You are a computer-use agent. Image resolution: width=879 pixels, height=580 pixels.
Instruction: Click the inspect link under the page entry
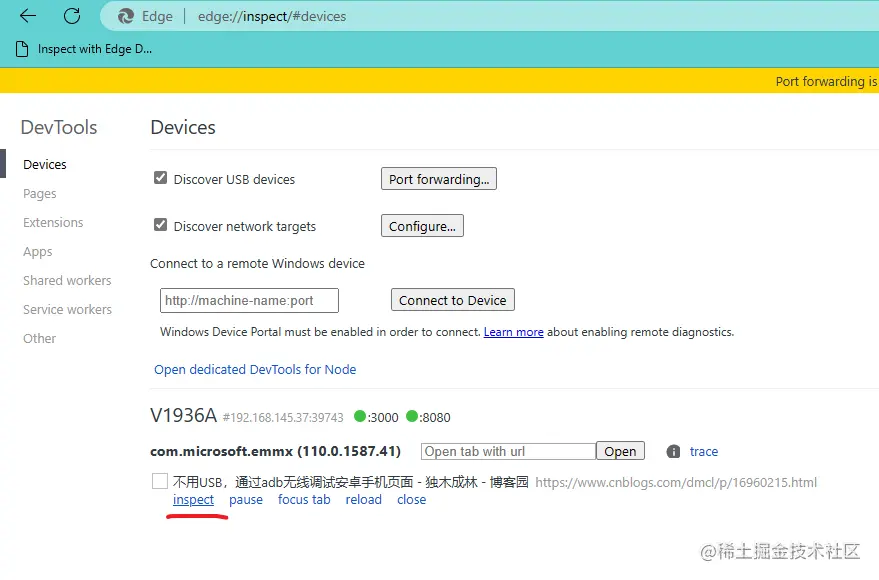point(193,499)
